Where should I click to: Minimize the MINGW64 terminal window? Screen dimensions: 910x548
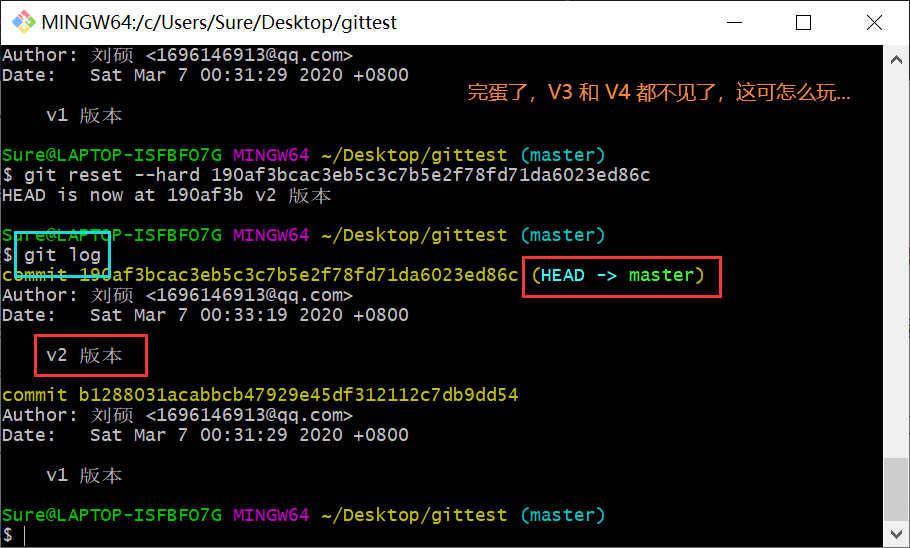pos(735,23)
